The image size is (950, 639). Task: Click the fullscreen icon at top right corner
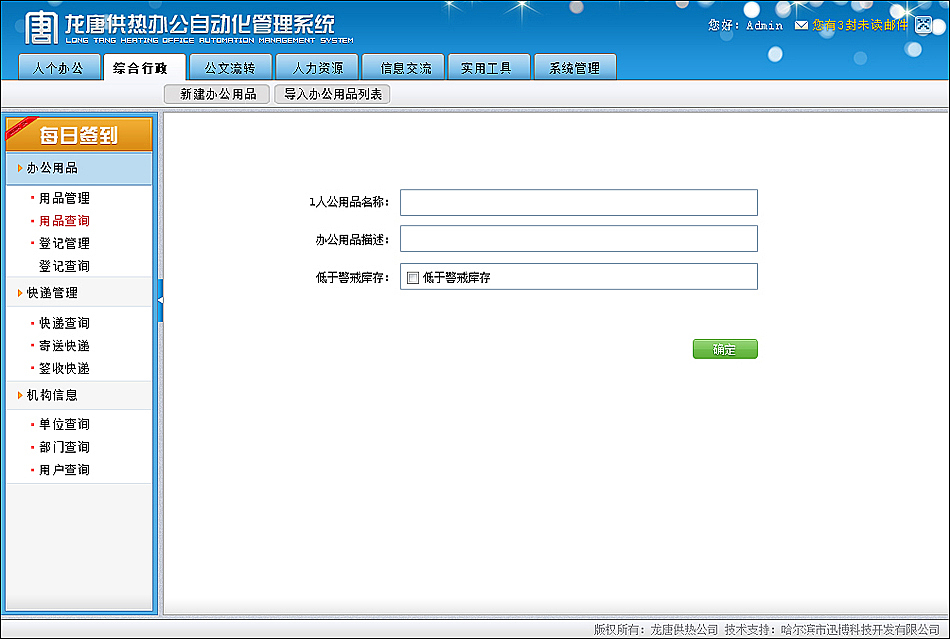922,25
